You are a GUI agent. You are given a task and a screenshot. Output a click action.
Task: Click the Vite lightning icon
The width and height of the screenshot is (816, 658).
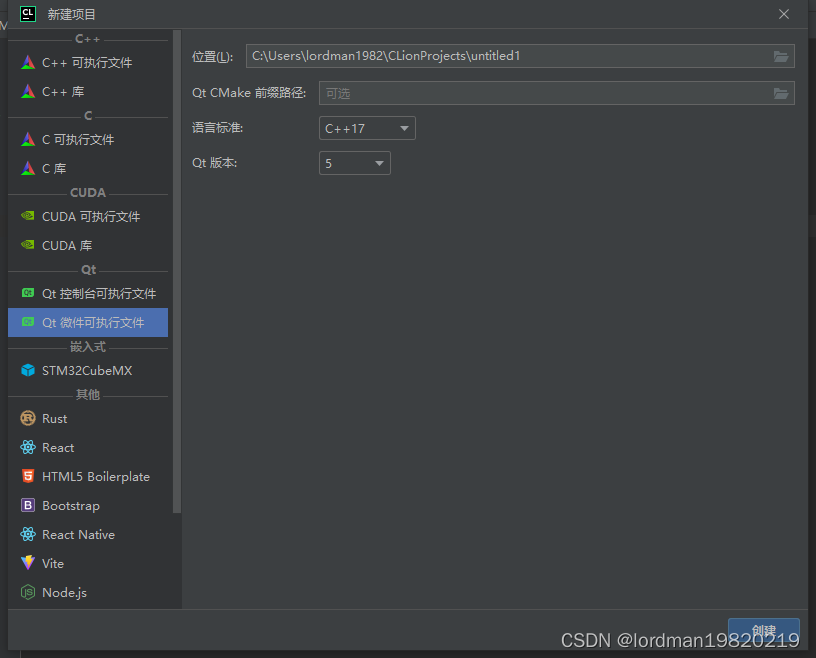pos(28,563)
